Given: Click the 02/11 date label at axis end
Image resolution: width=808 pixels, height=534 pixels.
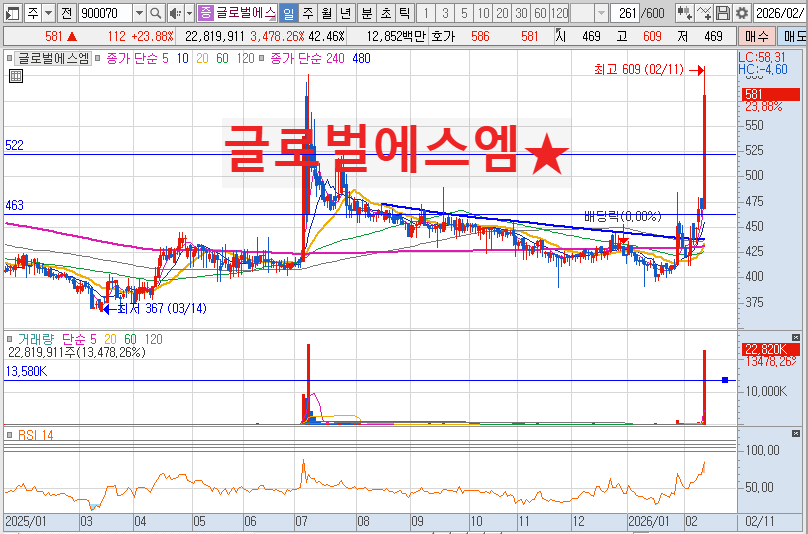Looking at the screenshot, I should point(760,521).
